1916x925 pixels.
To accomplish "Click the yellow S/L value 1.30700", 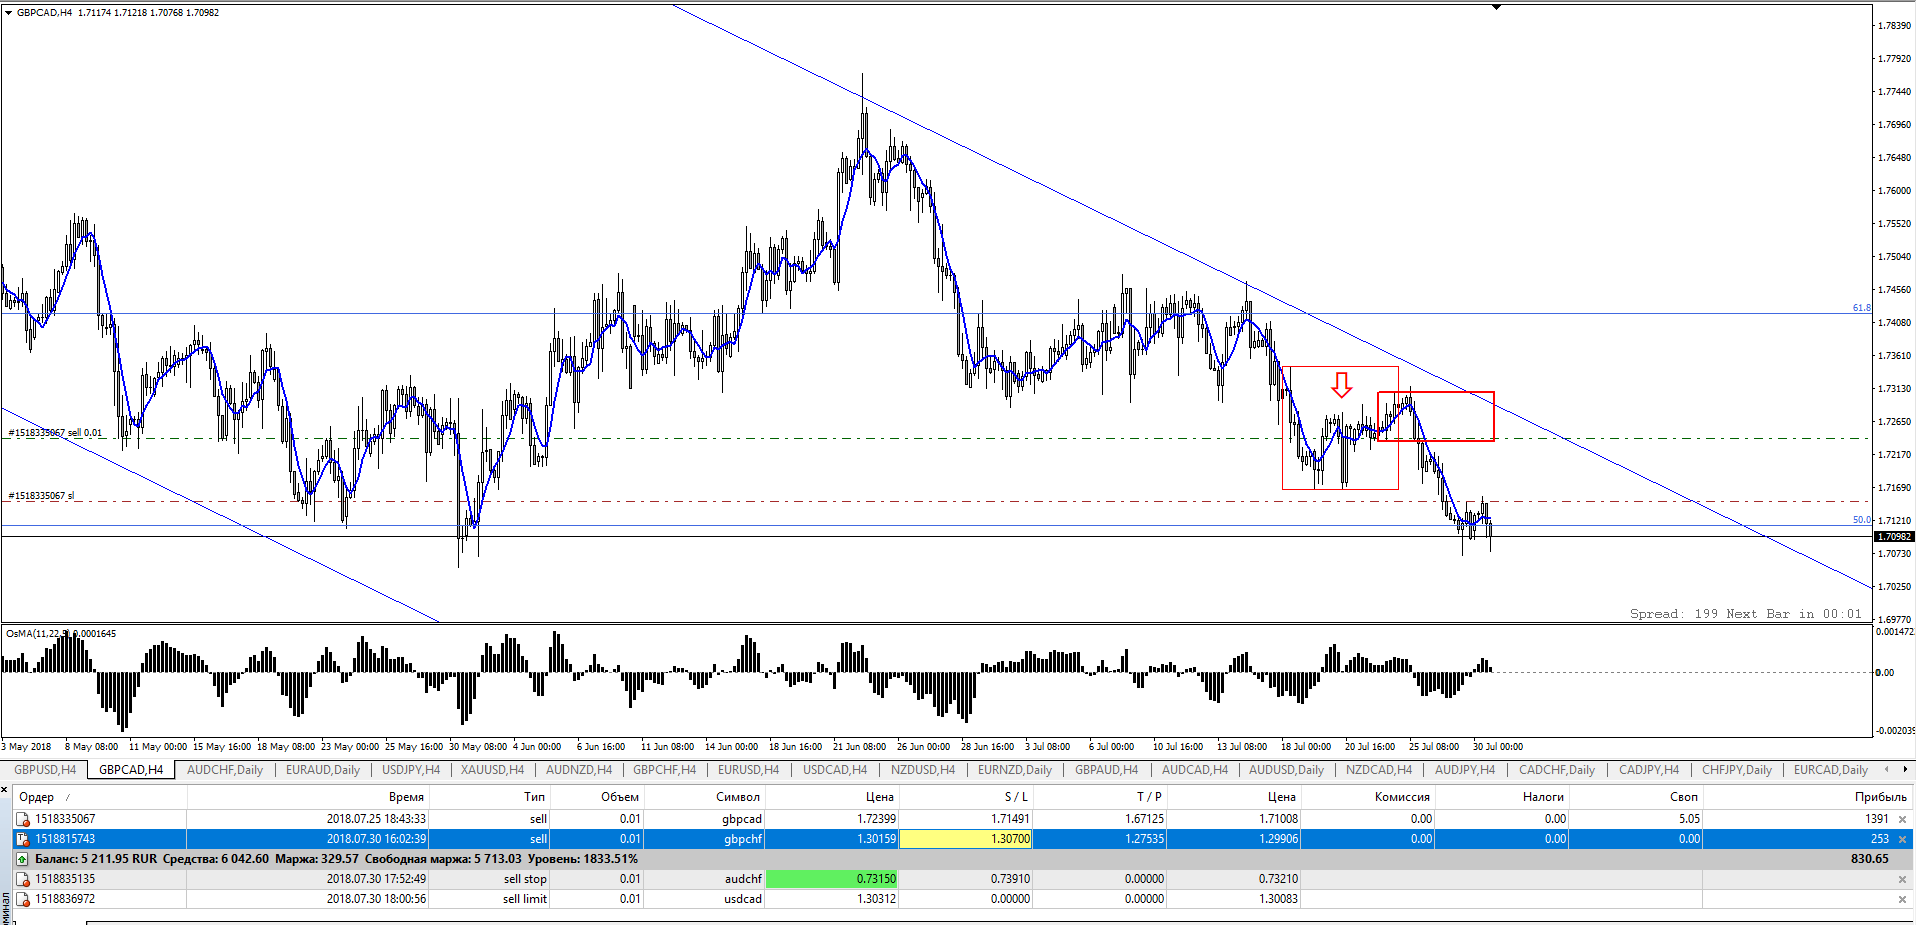I will tap(966, 839).
